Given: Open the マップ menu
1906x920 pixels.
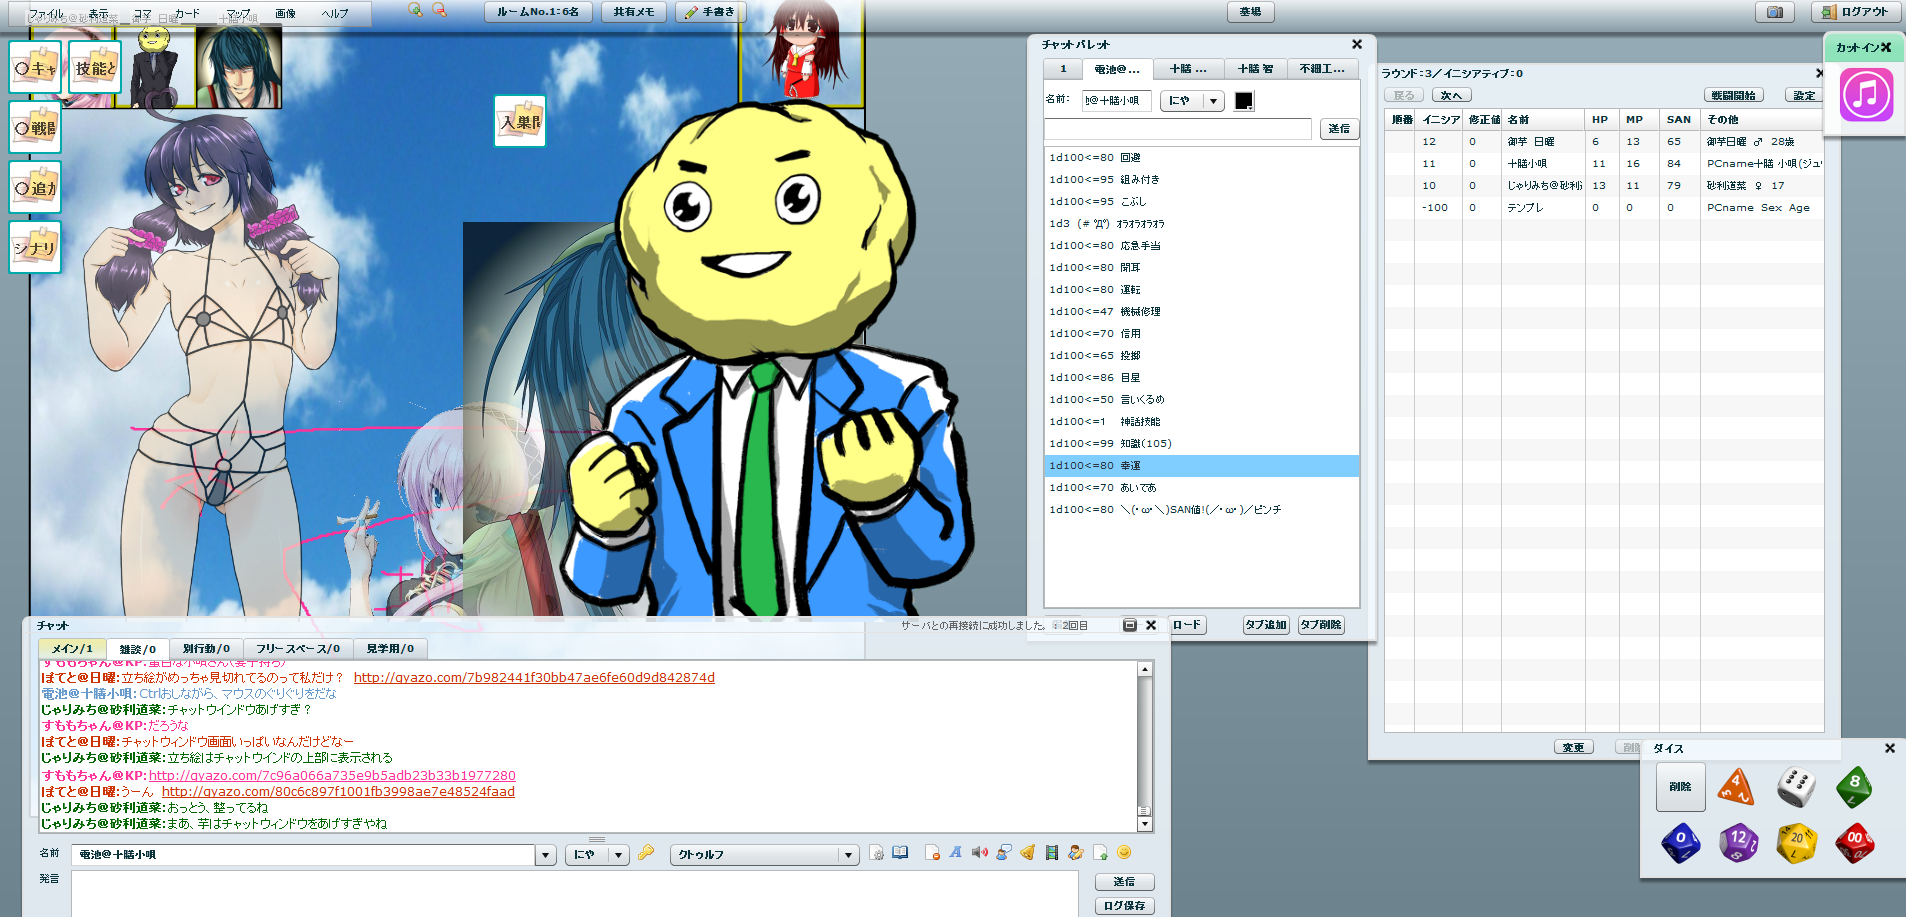Looking at the screenshot, I should pyautogui.click(x=238, y=14).
